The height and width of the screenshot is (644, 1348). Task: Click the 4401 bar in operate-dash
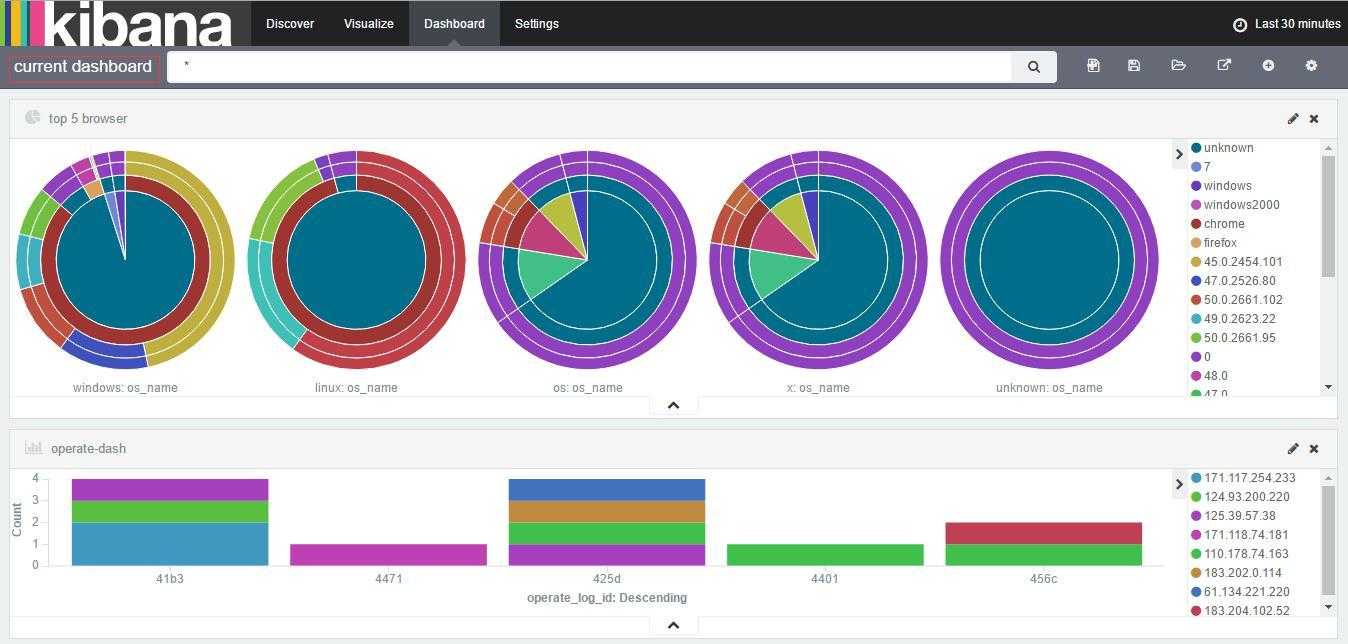(825, 555)
